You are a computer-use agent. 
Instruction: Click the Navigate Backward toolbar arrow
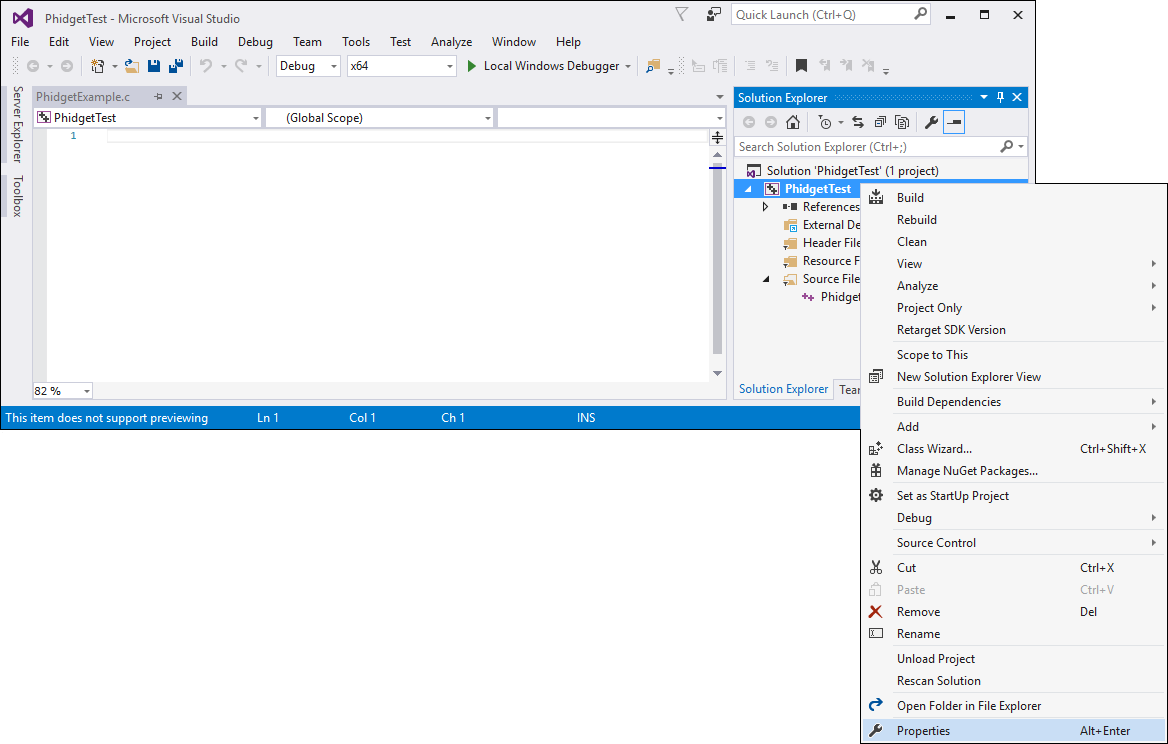[x=33, y=66]
